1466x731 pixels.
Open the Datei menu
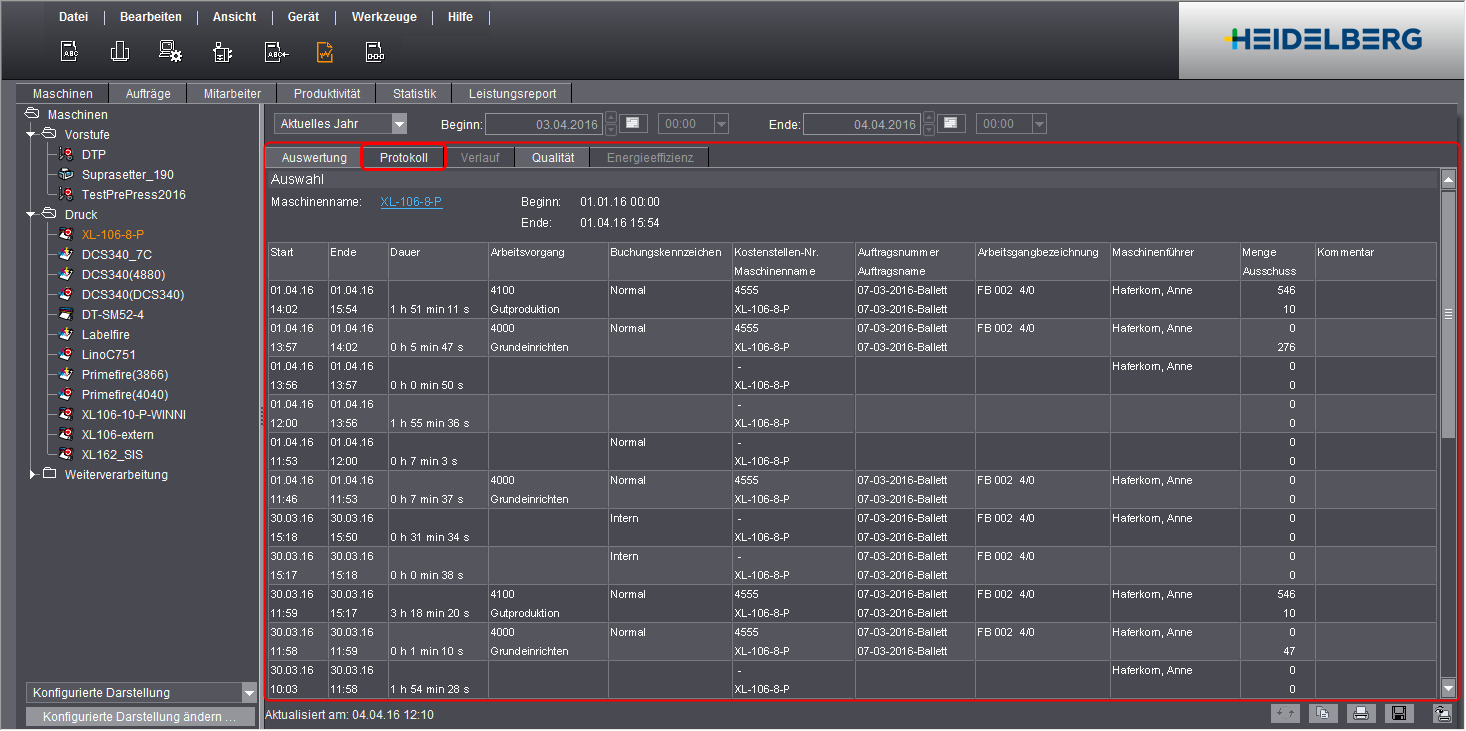pos(73,17)
